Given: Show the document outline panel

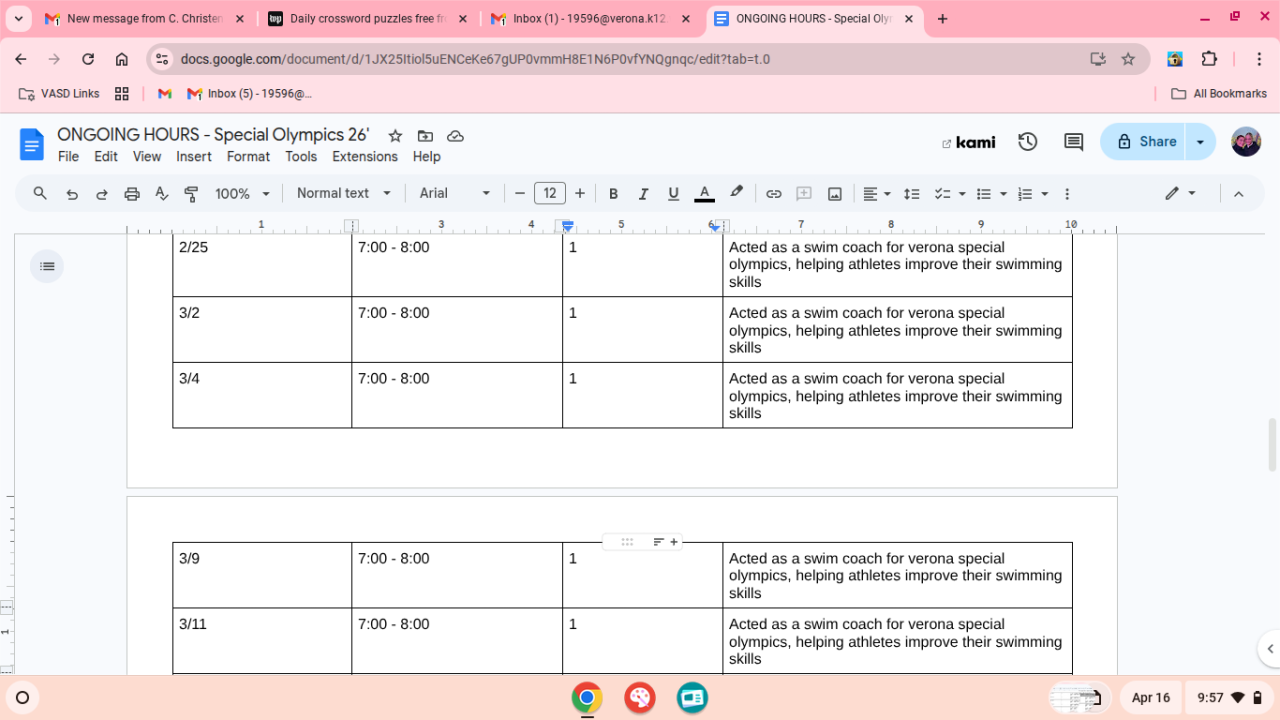Looking at the screenshot, I should [47, 266].
